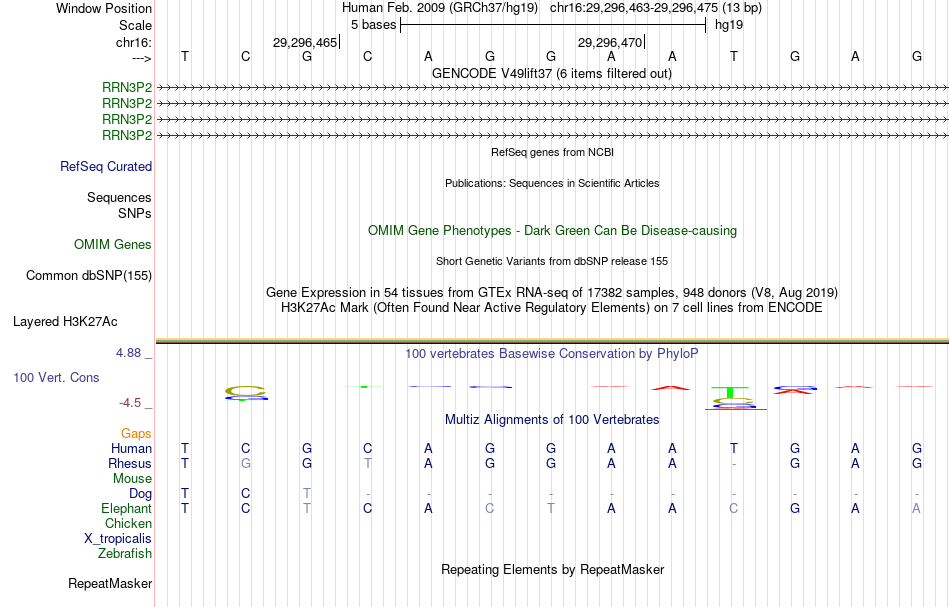The height and width of the screenshot is (607, 950).
Task: Click the SNPs track label
Action: click(x=135, y=213)
